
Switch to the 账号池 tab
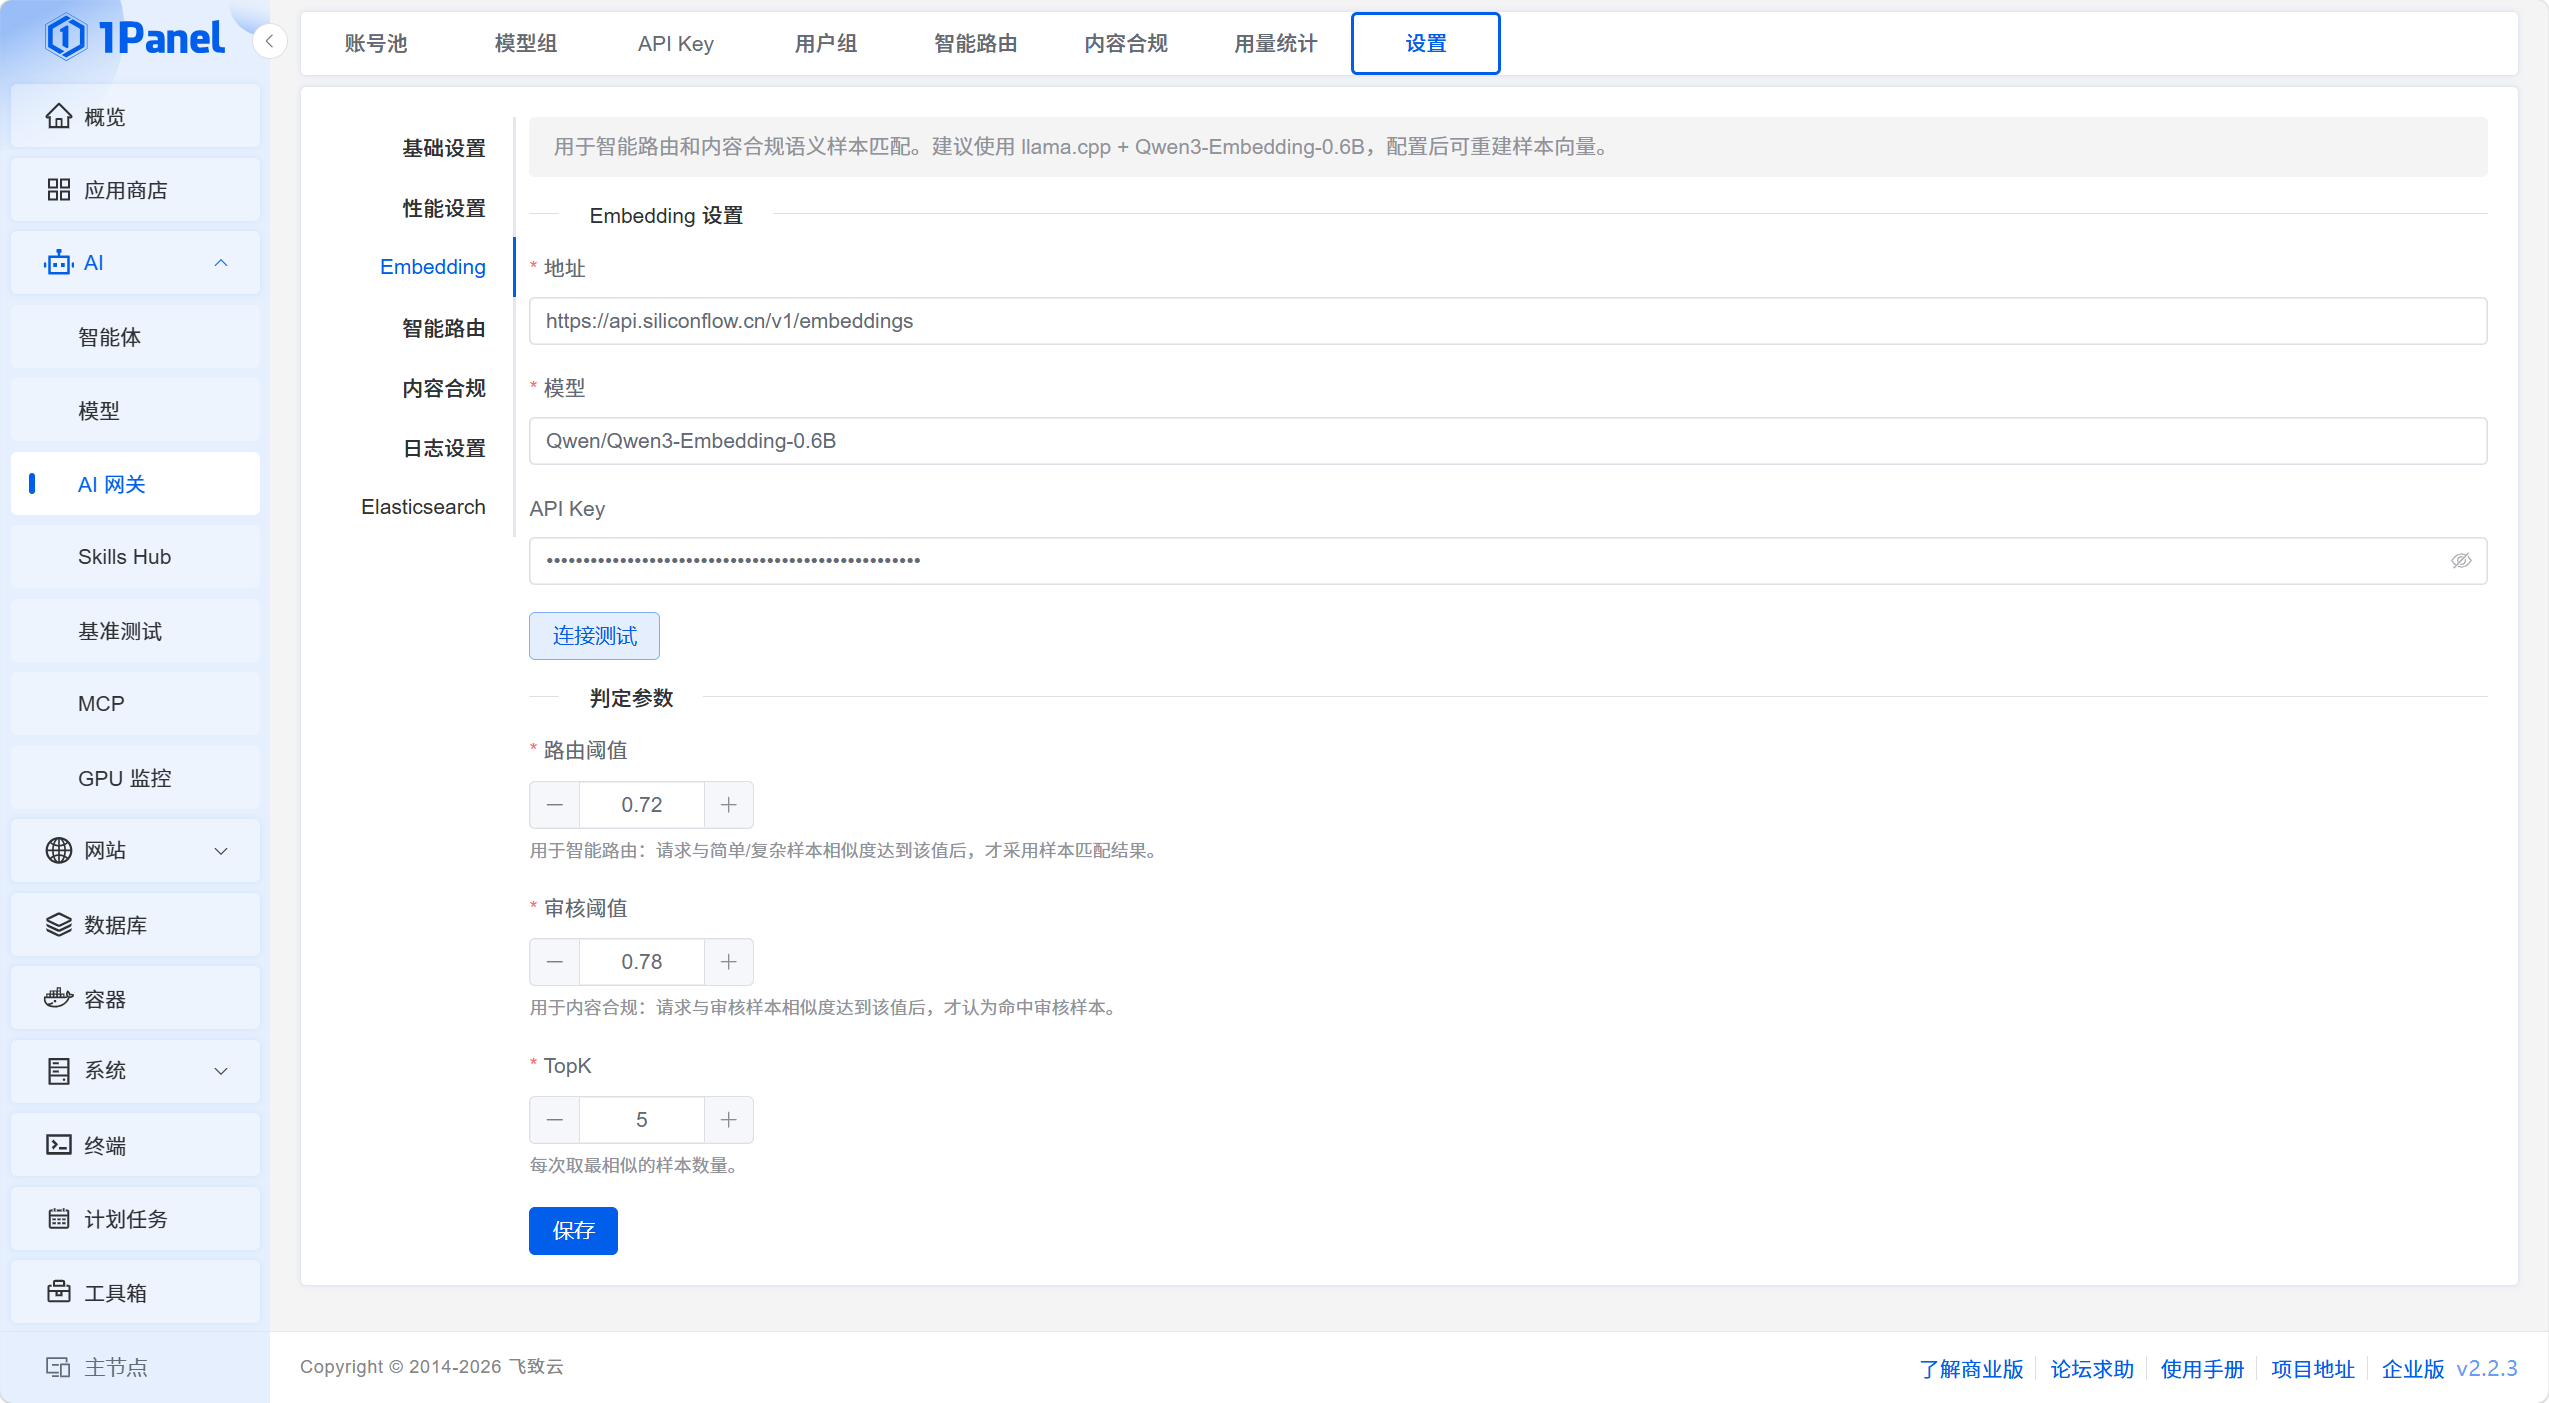pyautogui.click(x=376, y=44)
